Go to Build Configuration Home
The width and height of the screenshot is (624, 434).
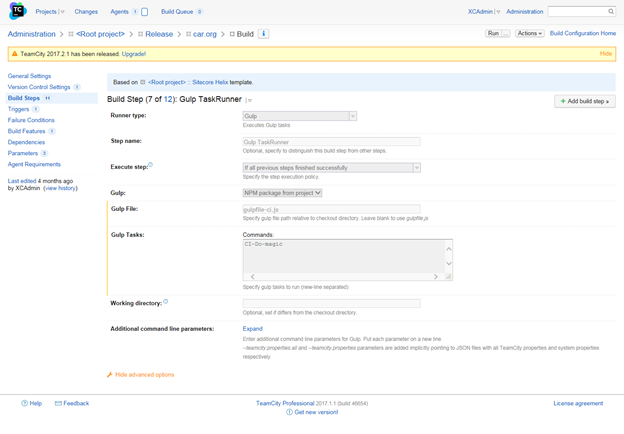point(583,33)
